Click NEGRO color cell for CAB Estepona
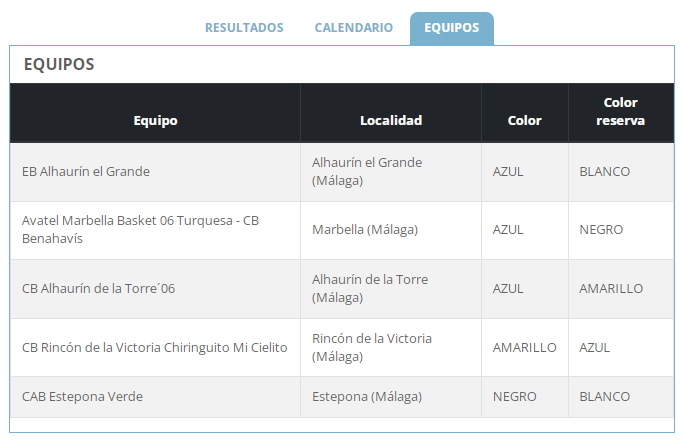 tap(515, 396)
